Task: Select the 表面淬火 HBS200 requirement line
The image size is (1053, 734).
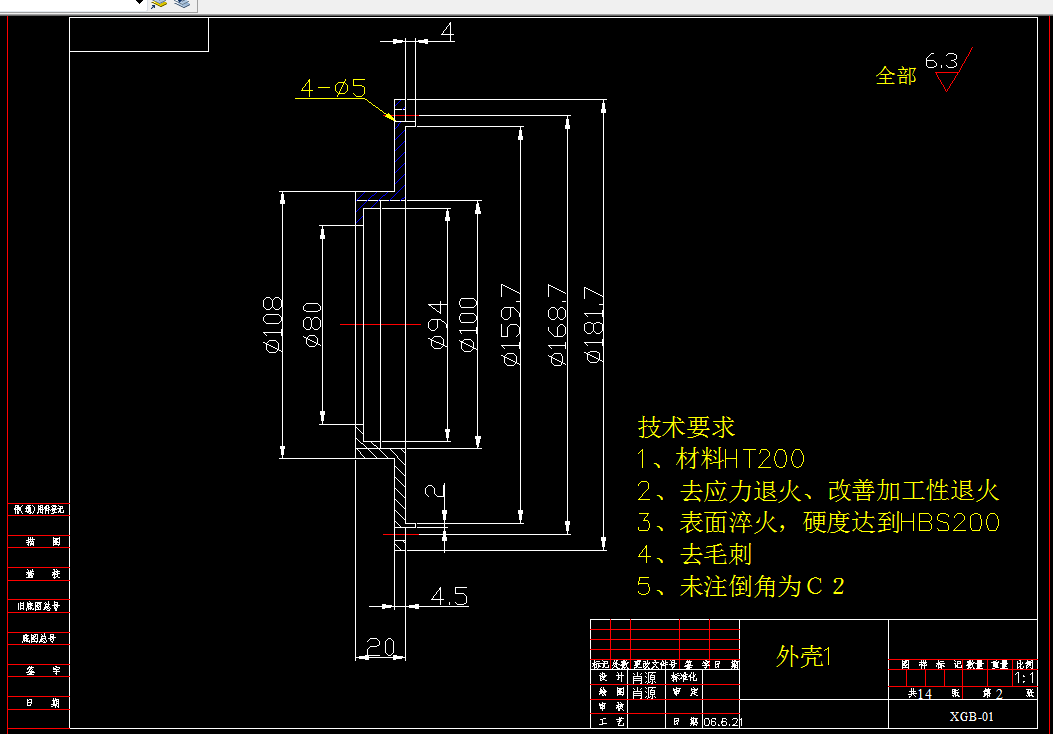Action: [819, 522]
